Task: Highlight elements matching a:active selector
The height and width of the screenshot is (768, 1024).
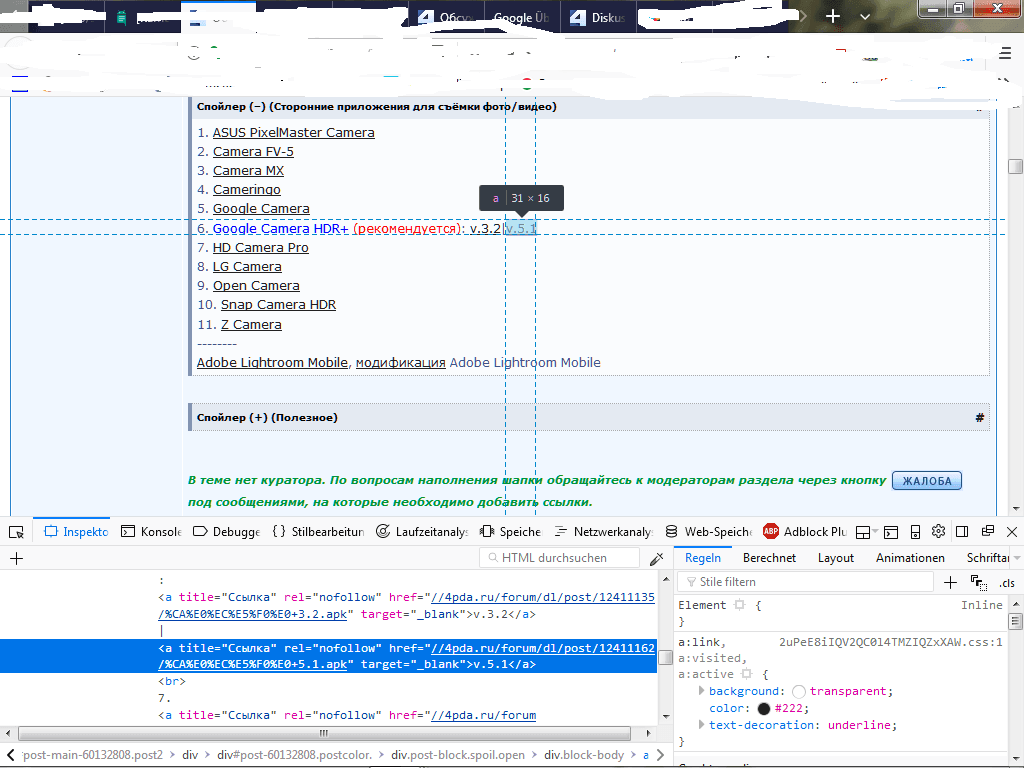Action: click(x=746, y=674)
